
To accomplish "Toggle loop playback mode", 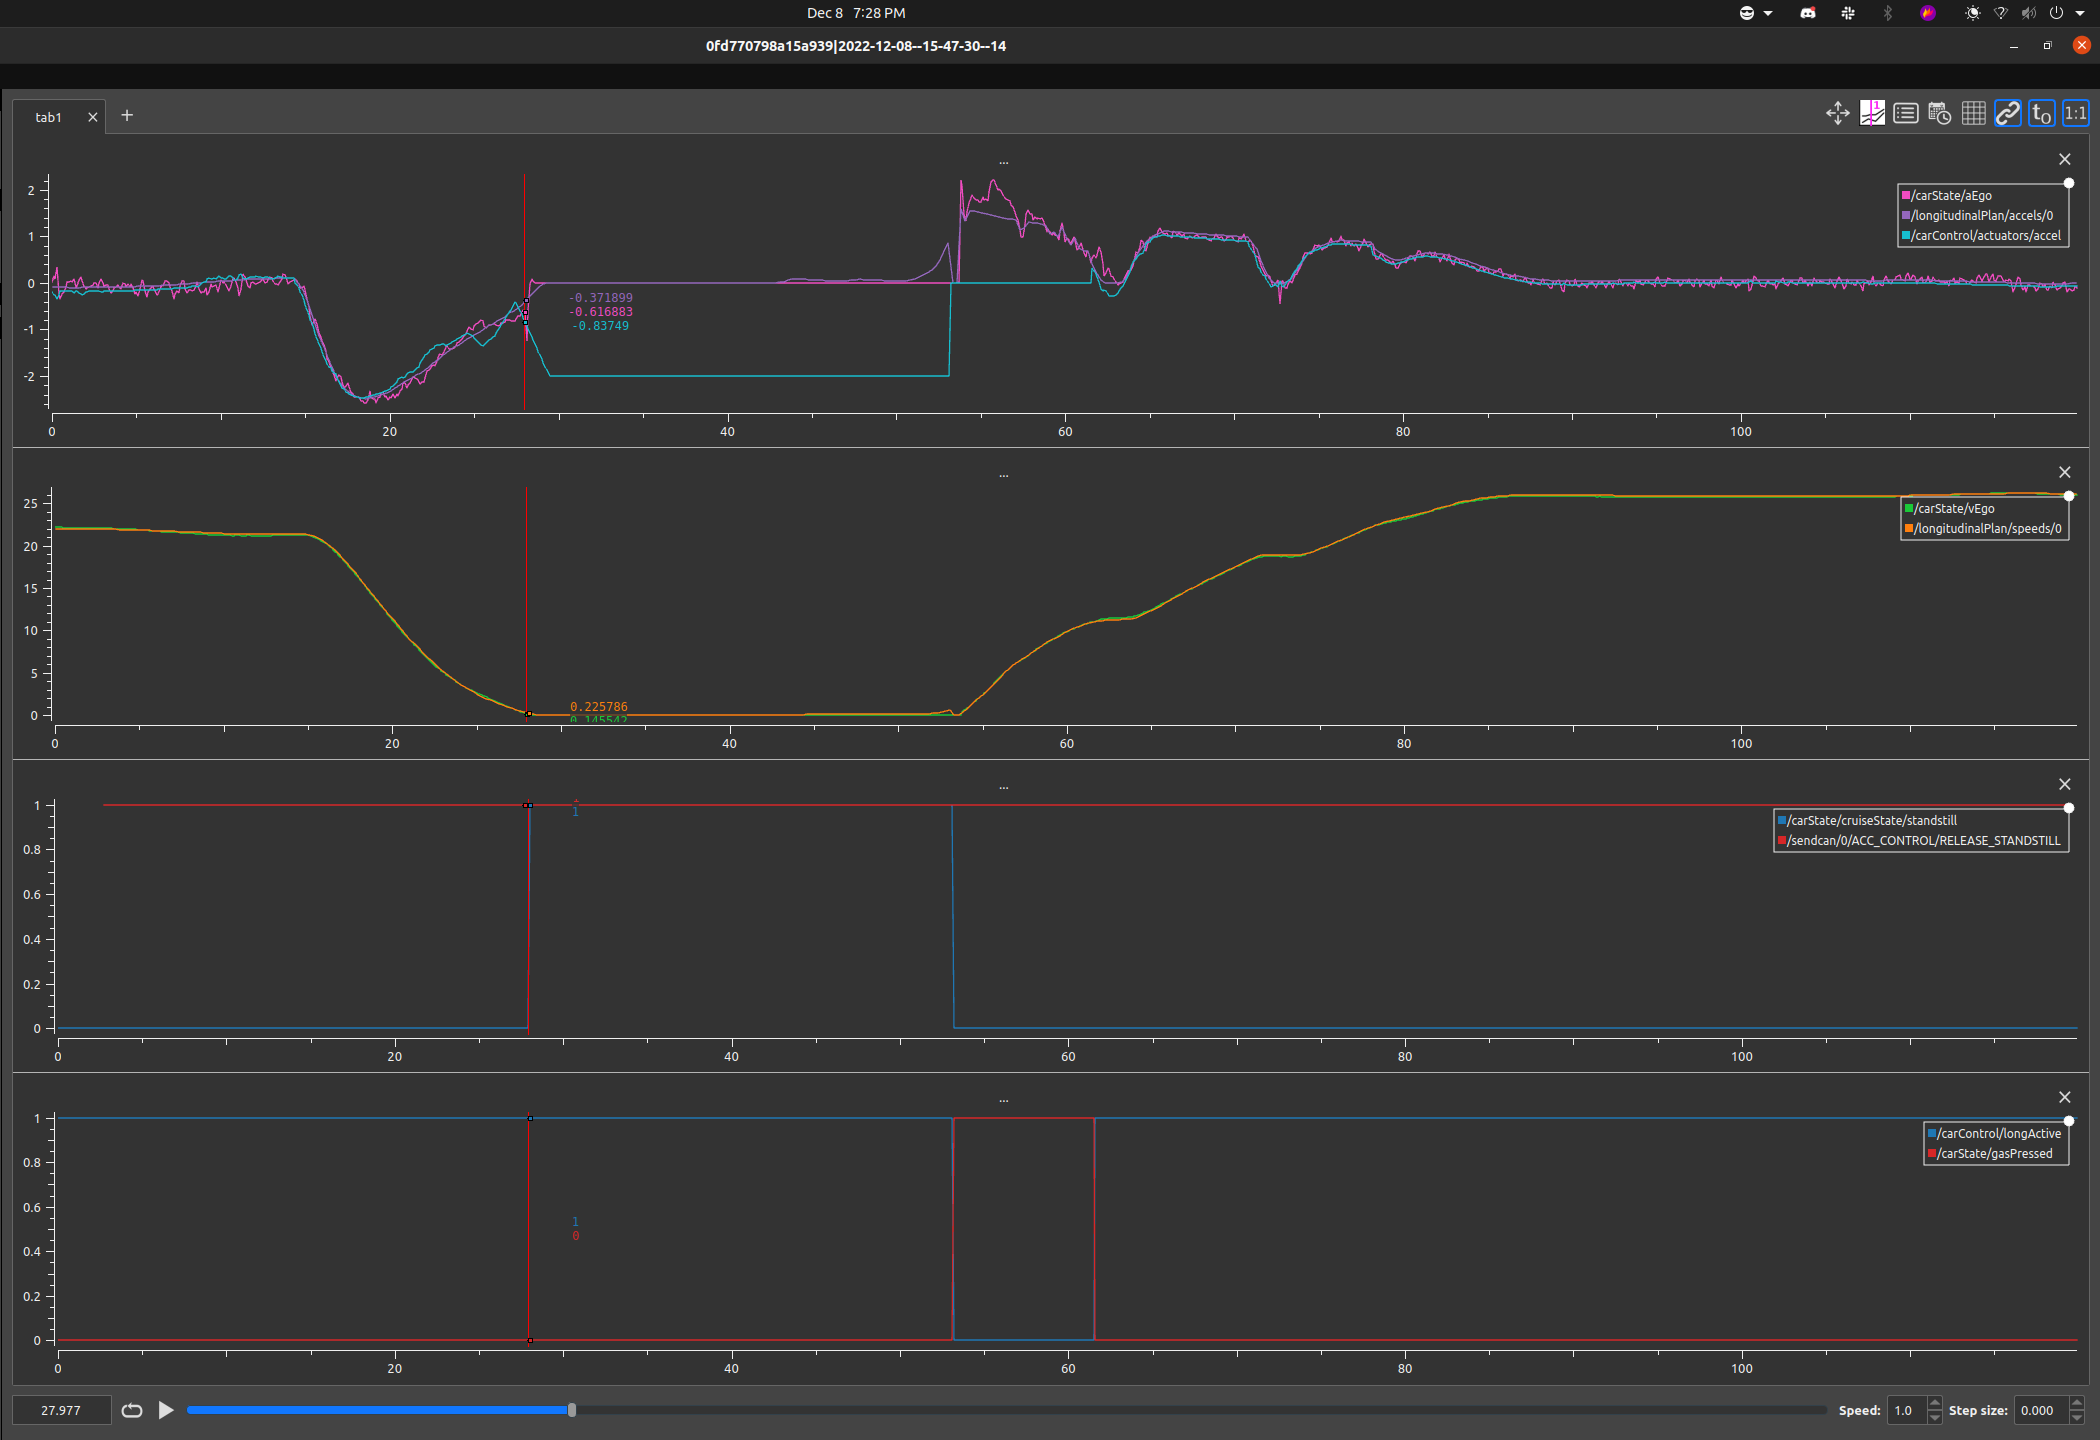I will pos(131,1410).
